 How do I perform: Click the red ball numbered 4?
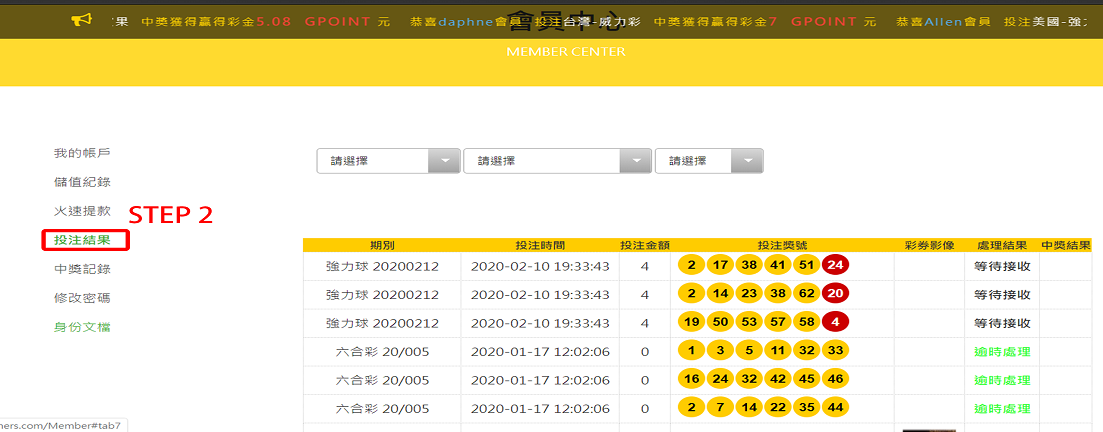coord(835,323)
